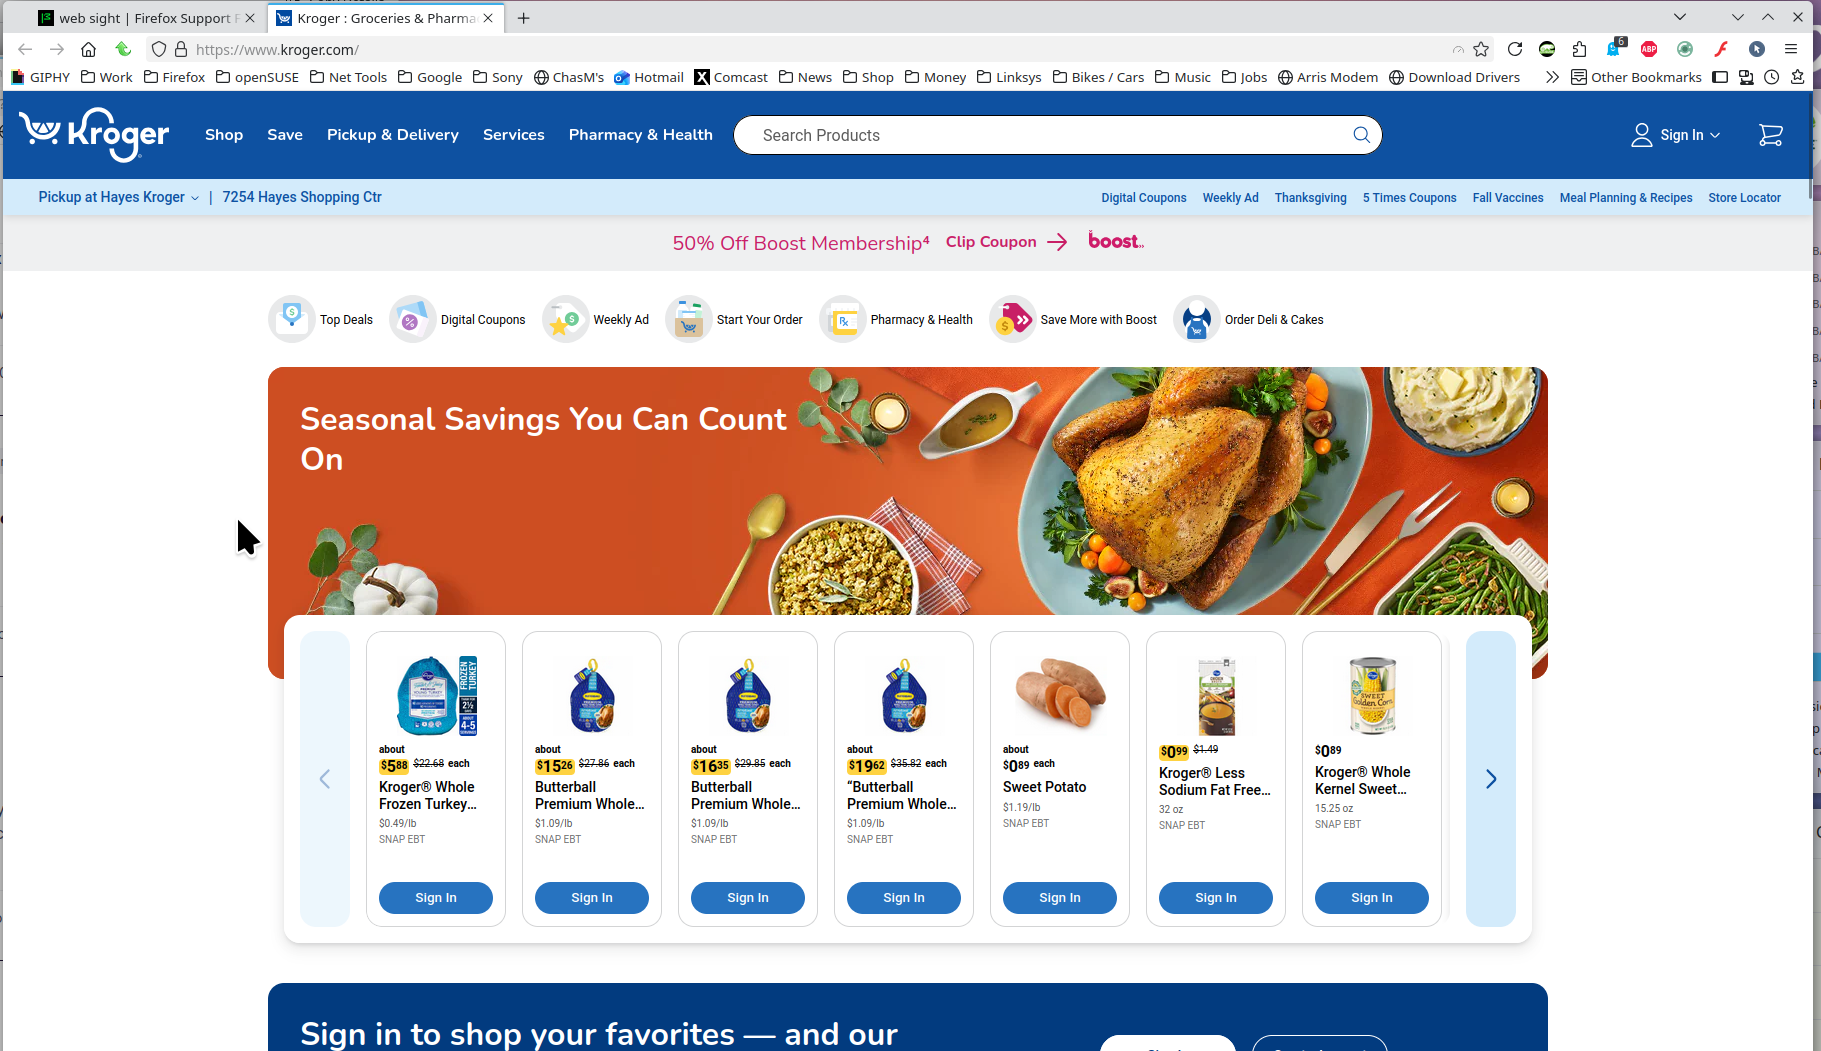1821x1051 pixels.
Task: Expand the Pickup at Hayes Kroger selector
Action: (118, 197)
